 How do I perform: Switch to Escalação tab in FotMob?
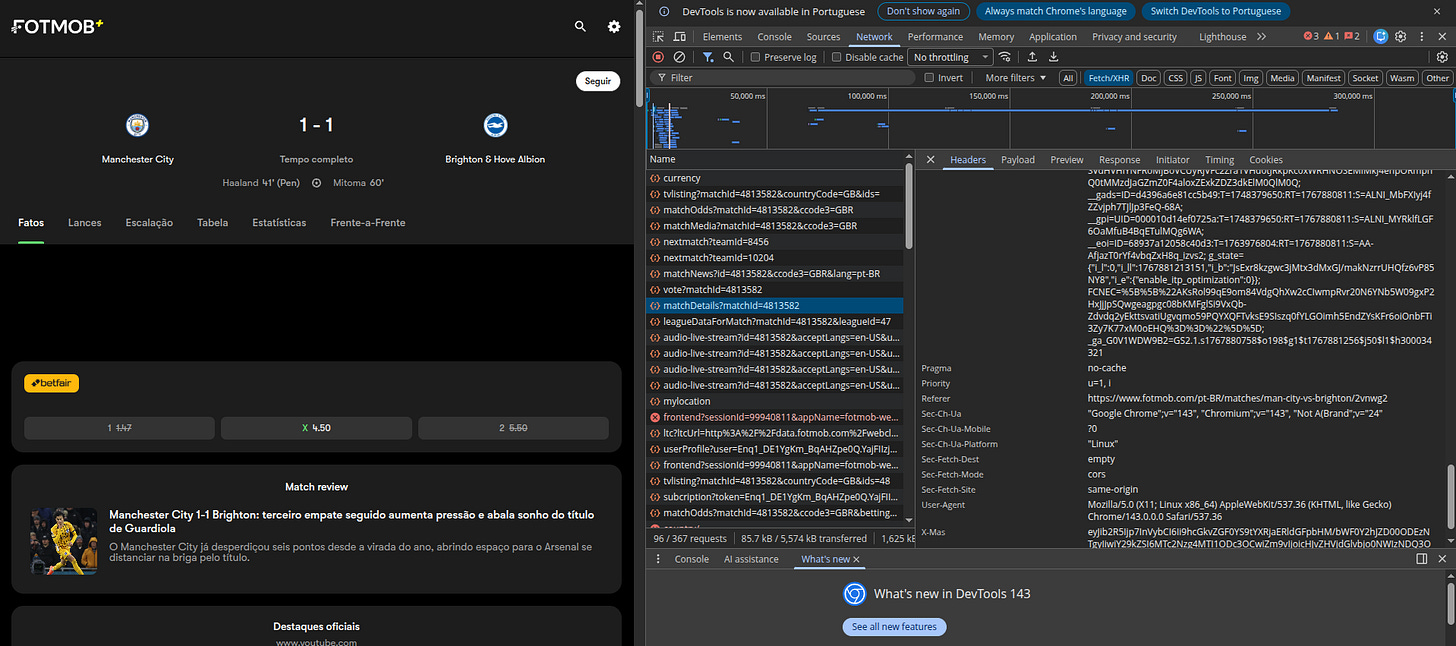coord(149,223)
